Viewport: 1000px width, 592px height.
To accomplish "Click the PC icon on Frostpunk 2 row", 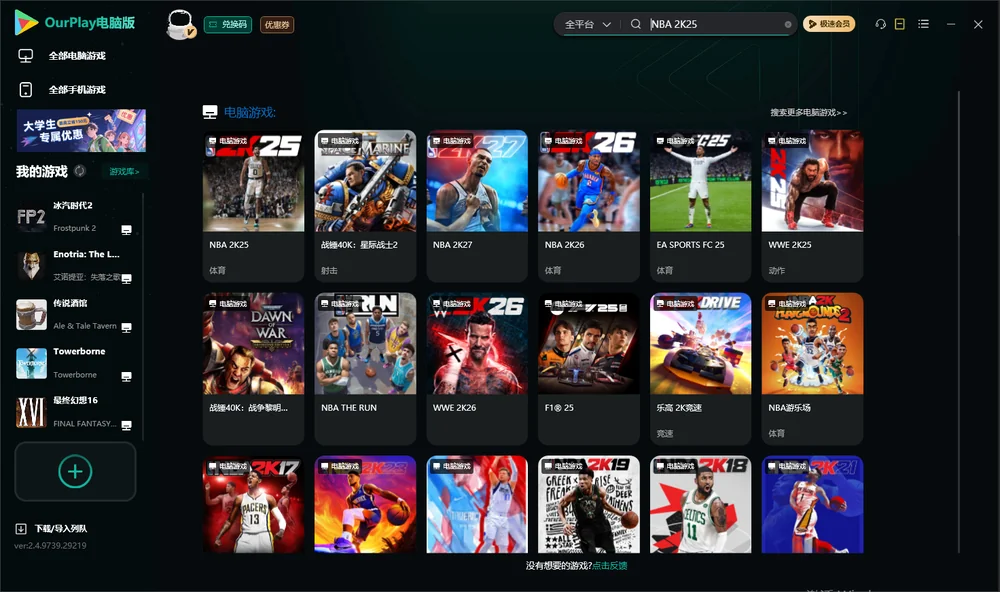I will tap(126, 230).
